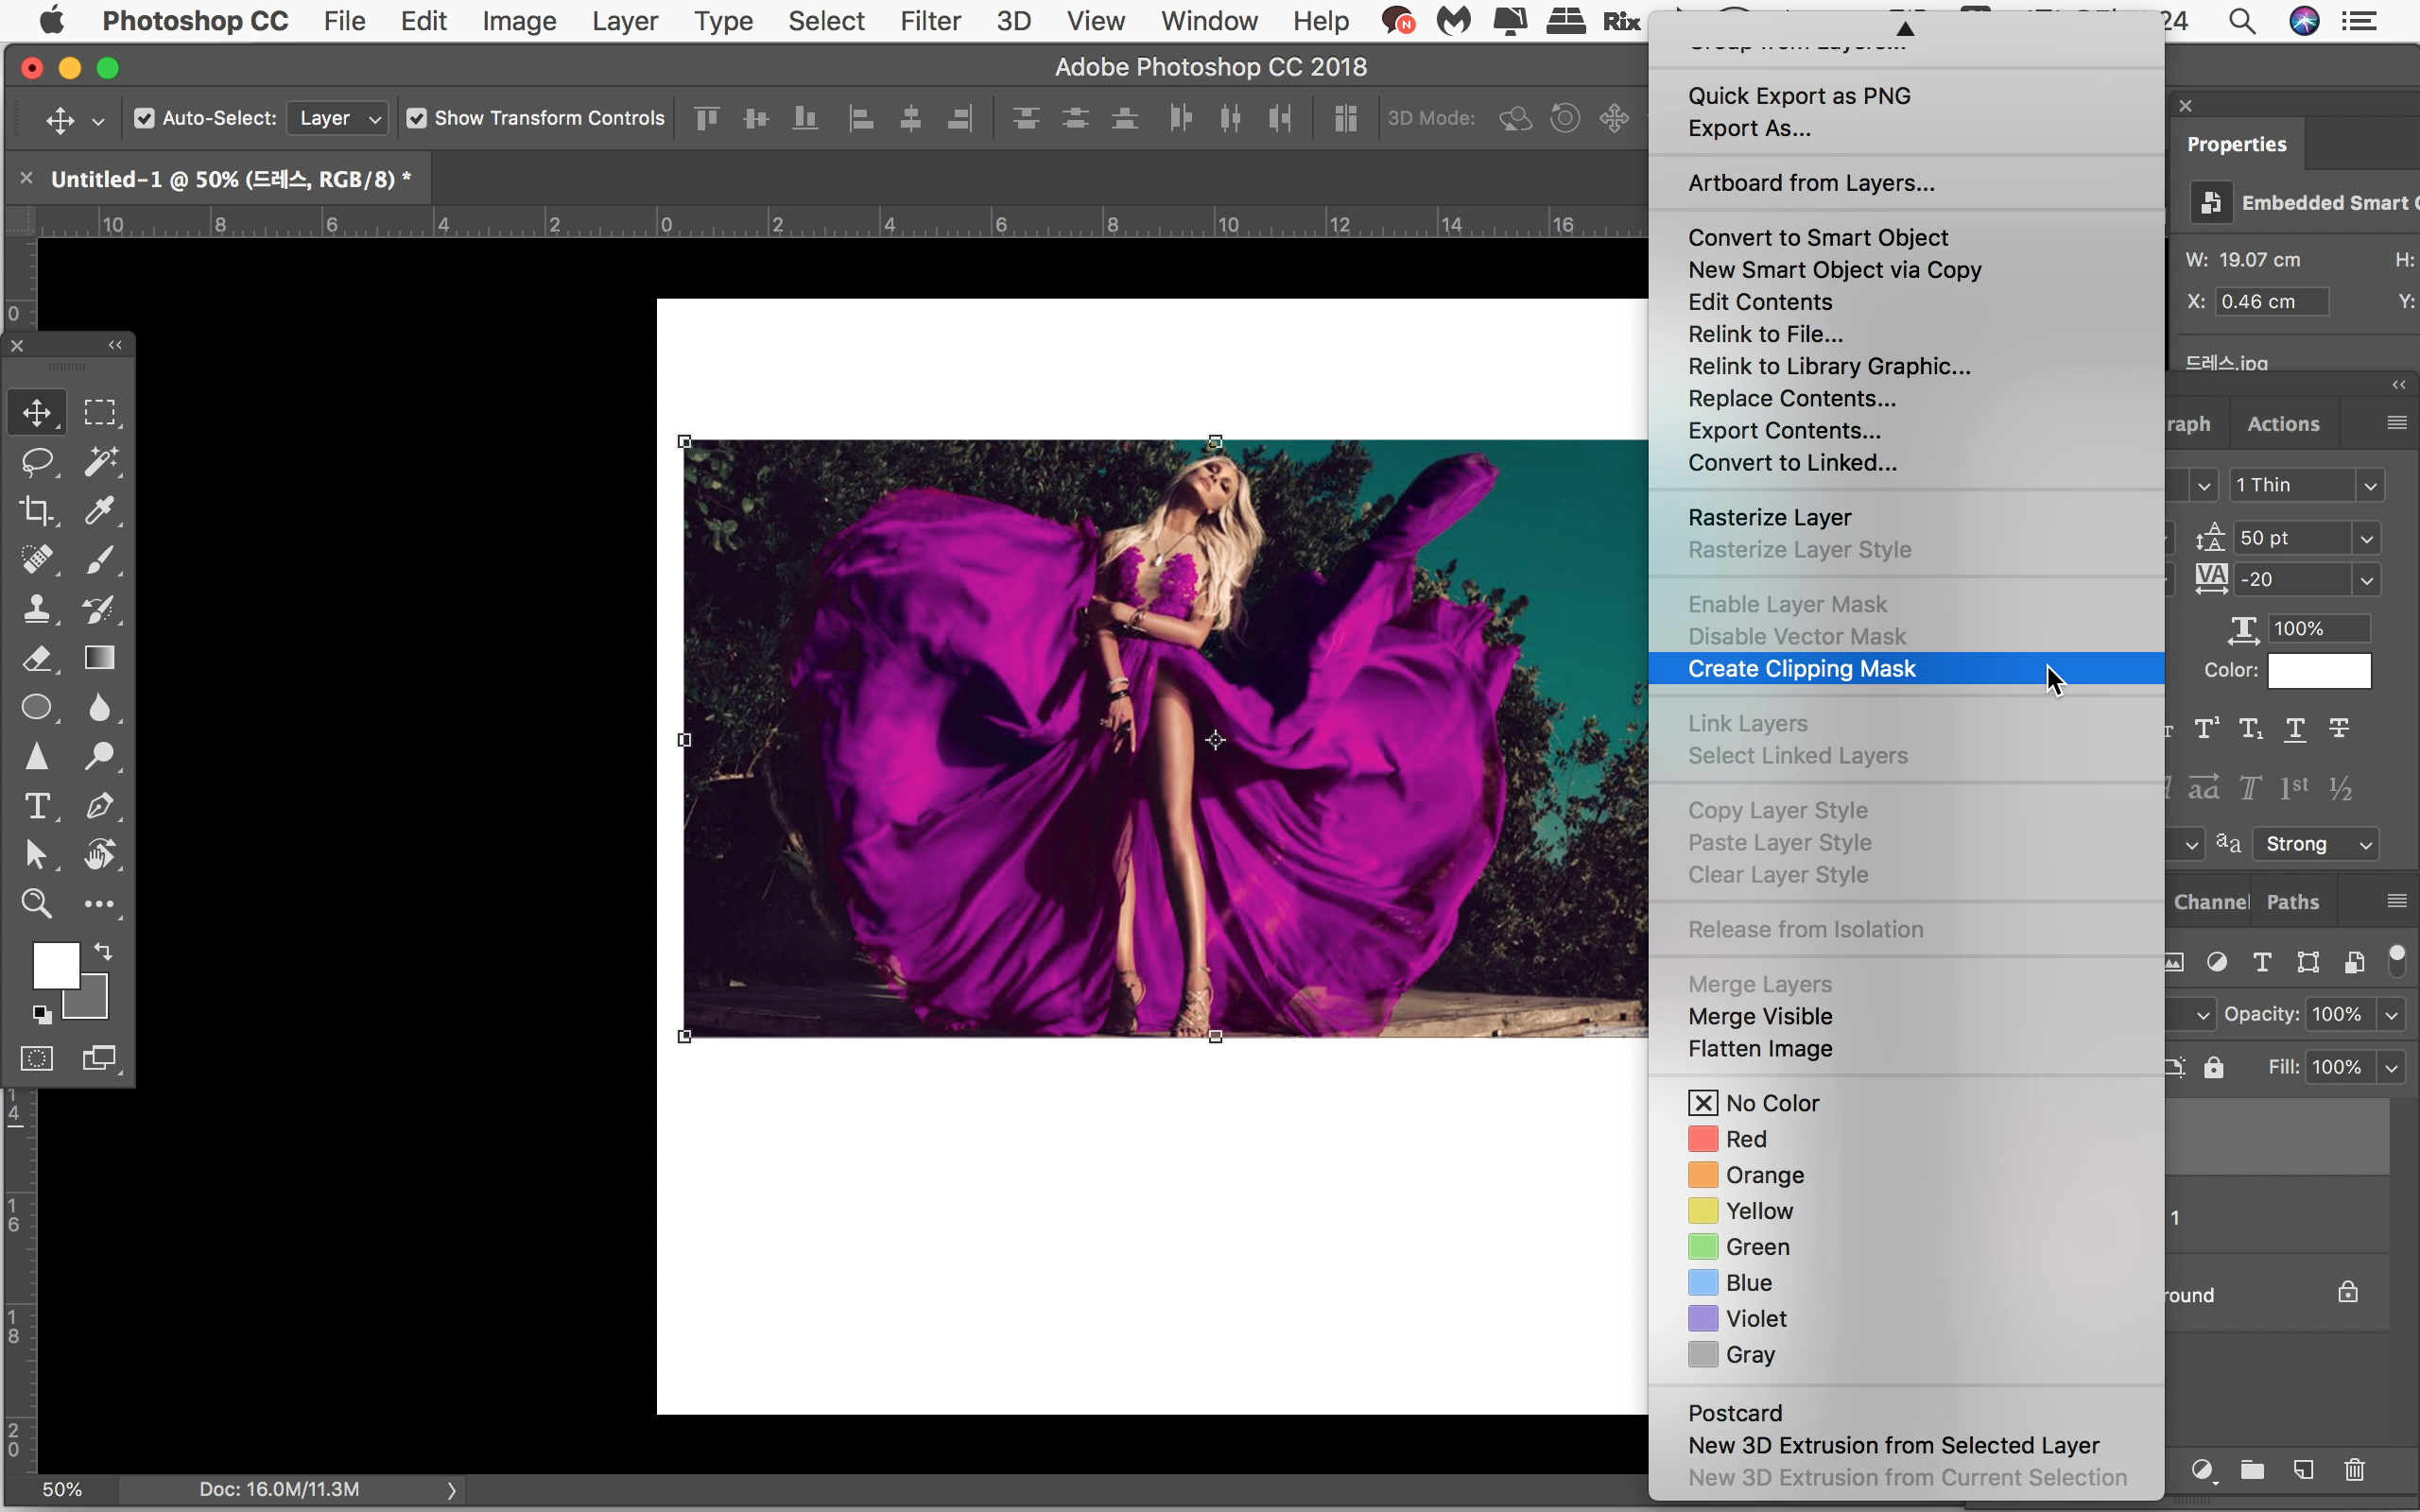
Task: Switch to the Paths tab
Action: click(x=2292, y=902)
